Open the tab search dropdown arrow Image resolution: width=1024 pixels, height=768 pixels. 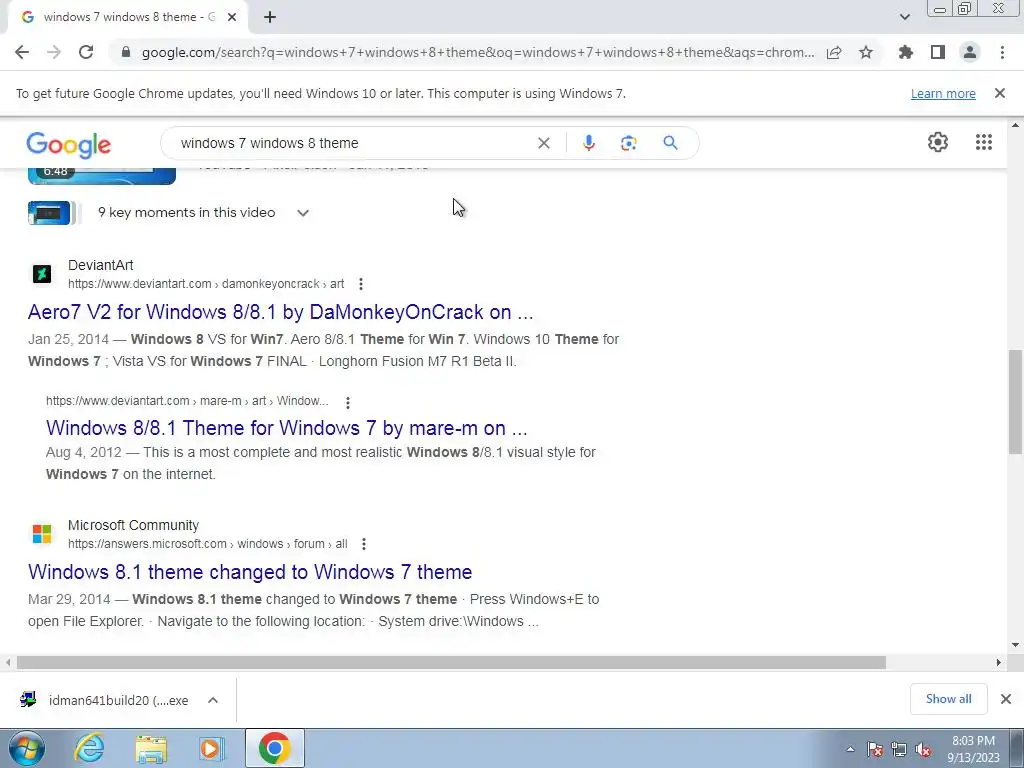pos(904,17)
